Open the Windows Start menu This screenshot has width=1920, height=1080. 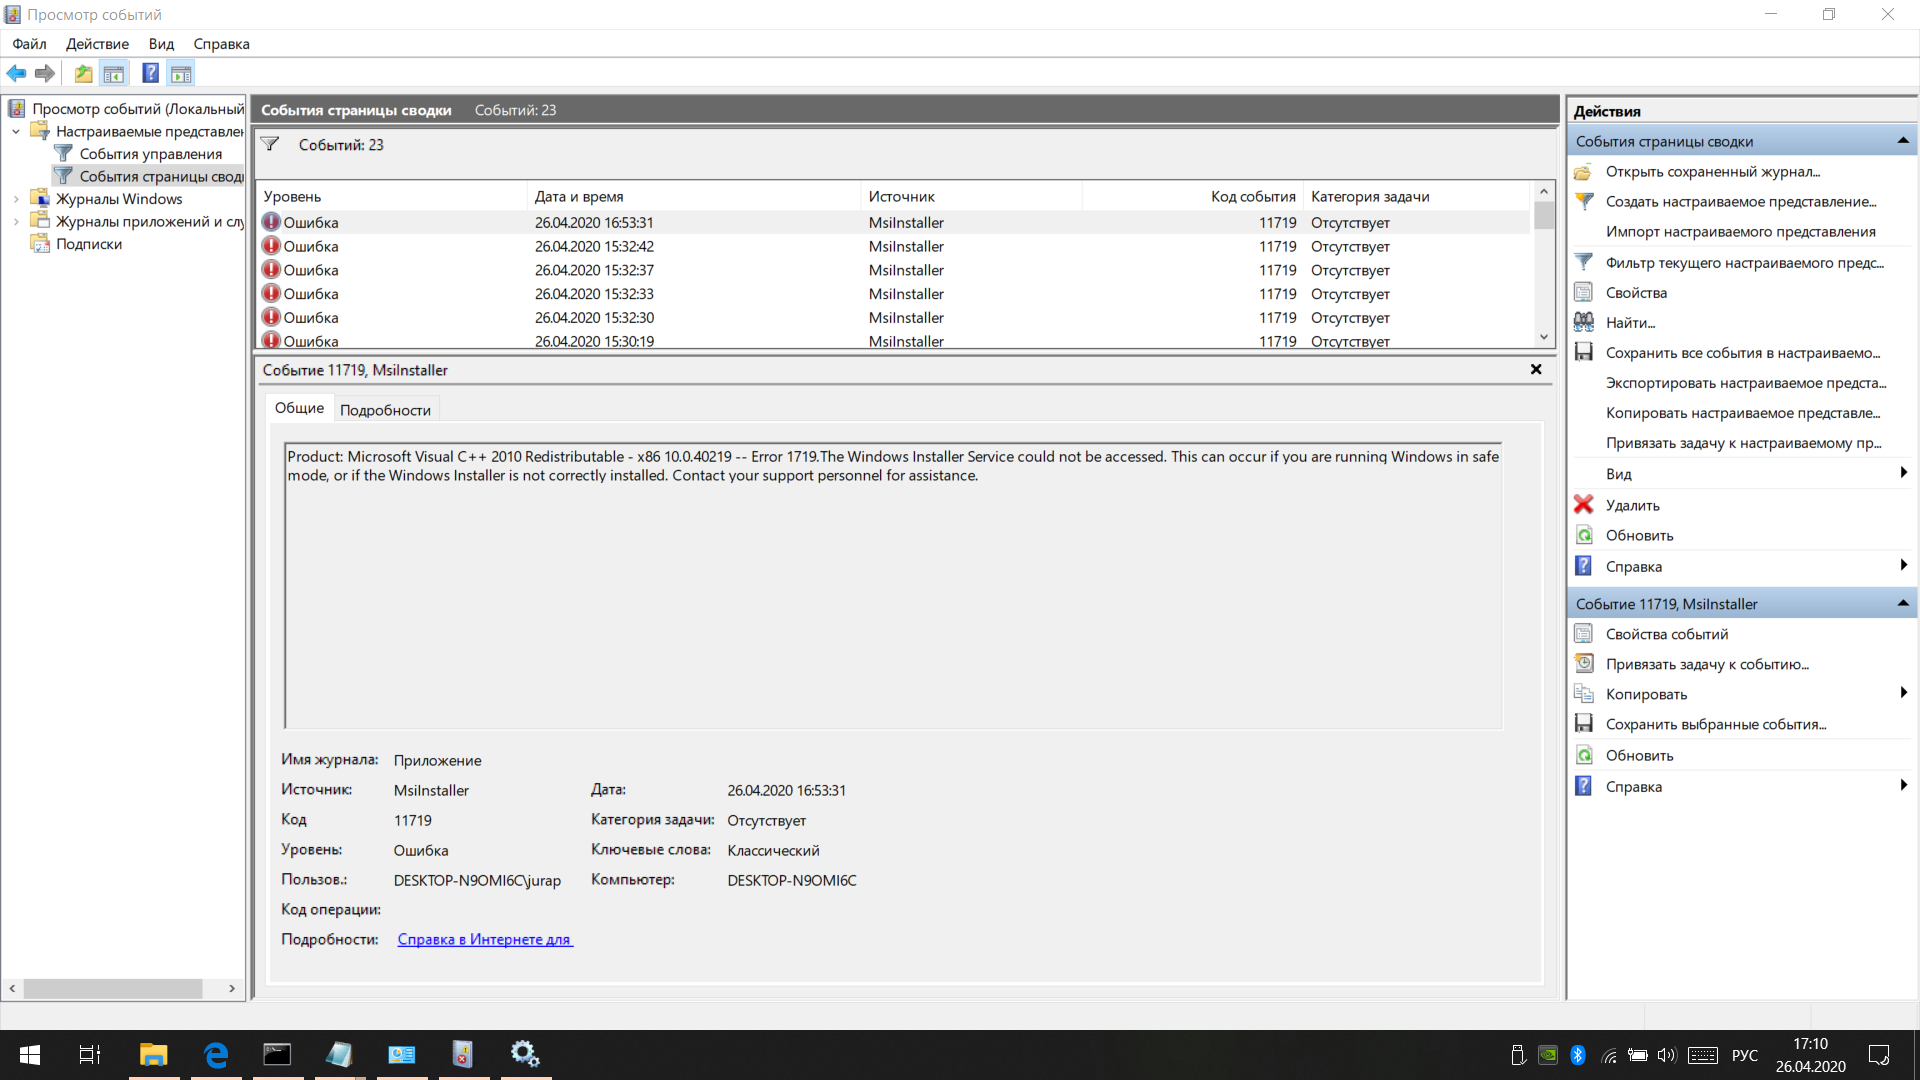[30, 1054]
